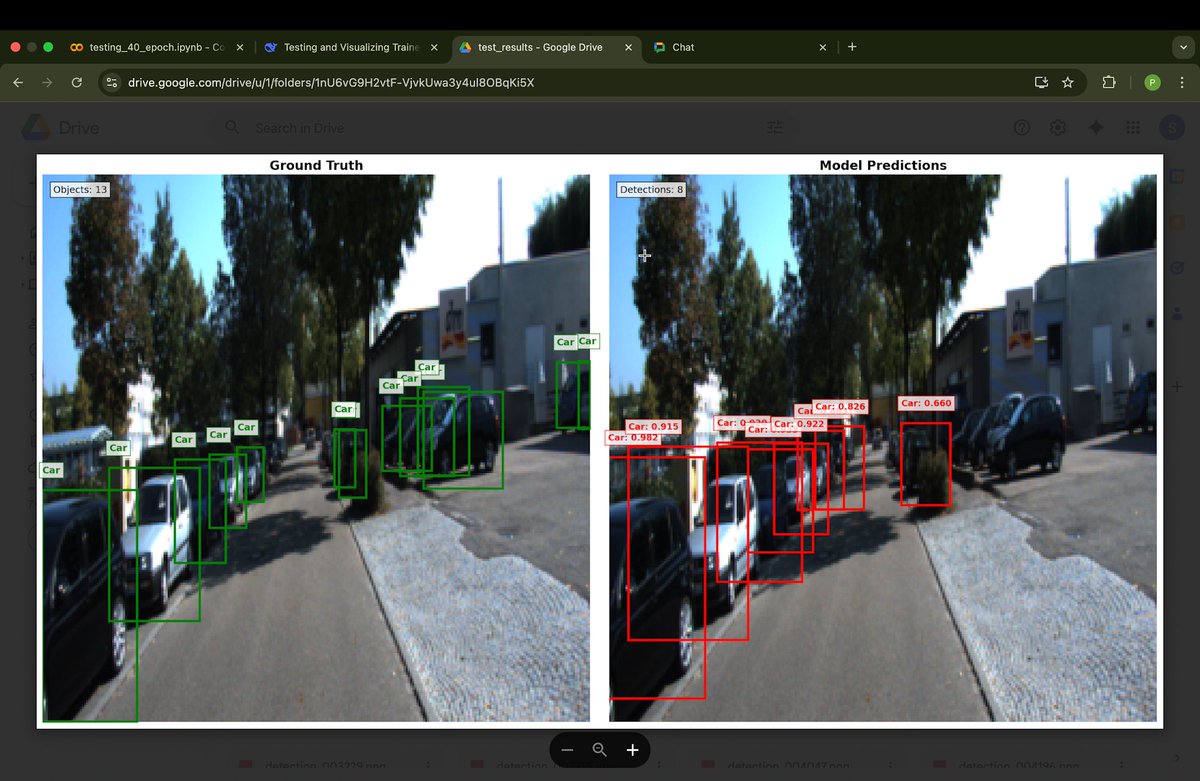Open Drive settings via the gear icon
This screenshot has height=781, width=1200.
coord(1058,127)
